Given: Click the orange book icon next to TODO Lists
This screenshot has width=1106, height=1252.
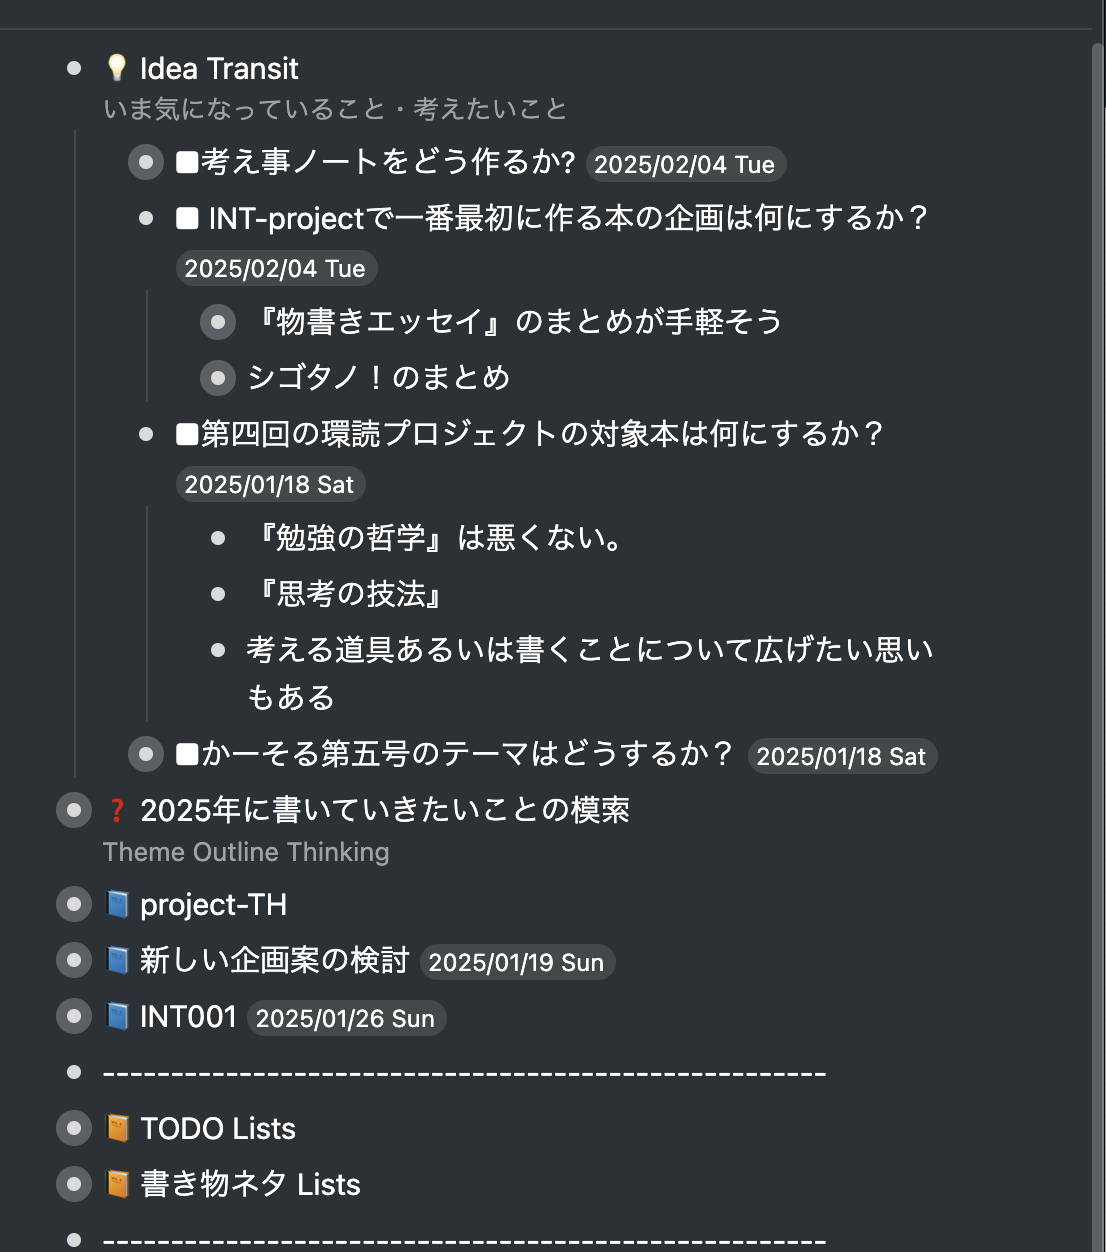Looking at the screenshot, I should click(117, 1127).
